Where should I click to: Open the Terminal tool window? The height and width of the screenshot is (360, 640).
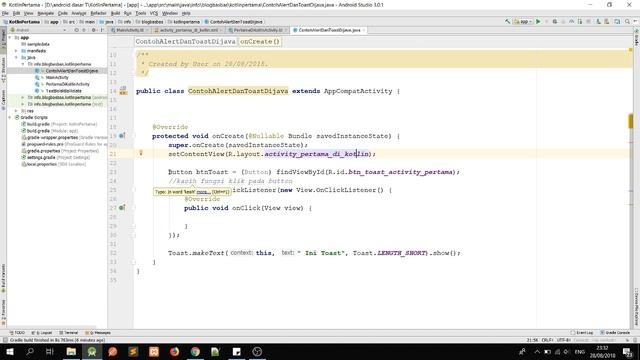coord(68,333)
